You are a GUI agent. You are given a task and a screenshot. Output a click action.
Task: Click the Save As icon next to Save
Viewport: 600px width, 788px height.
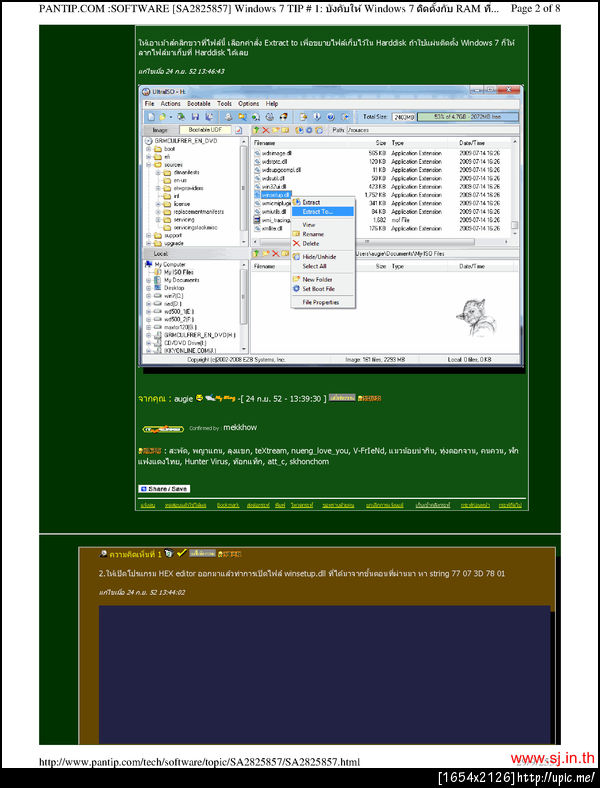coord(209,117)
